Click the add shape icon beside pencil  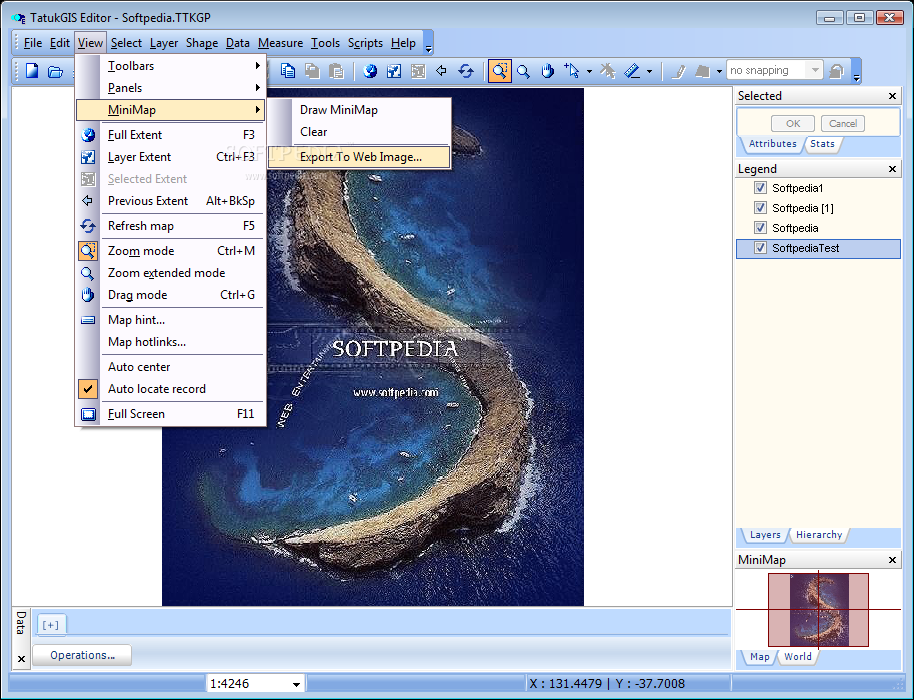pos(702,71)
